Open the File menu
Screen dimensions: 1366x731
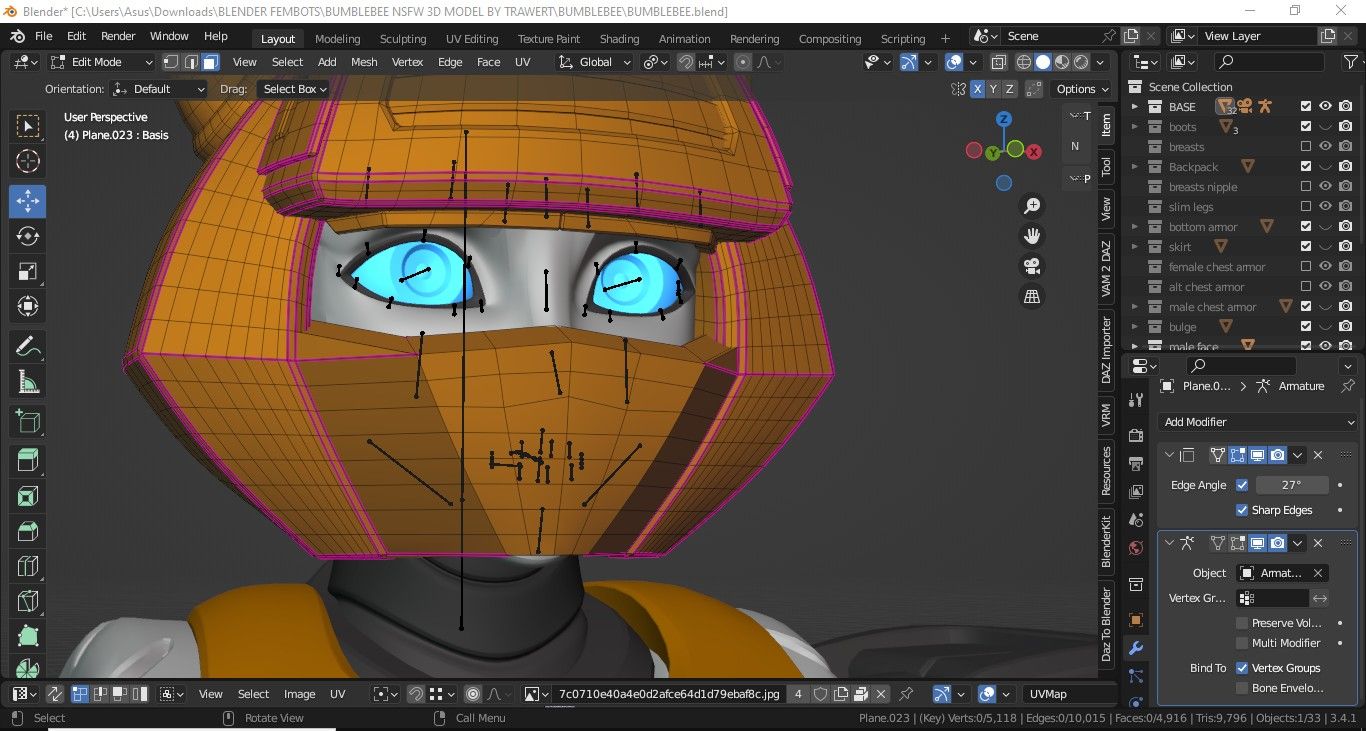(x=44, y=36)
